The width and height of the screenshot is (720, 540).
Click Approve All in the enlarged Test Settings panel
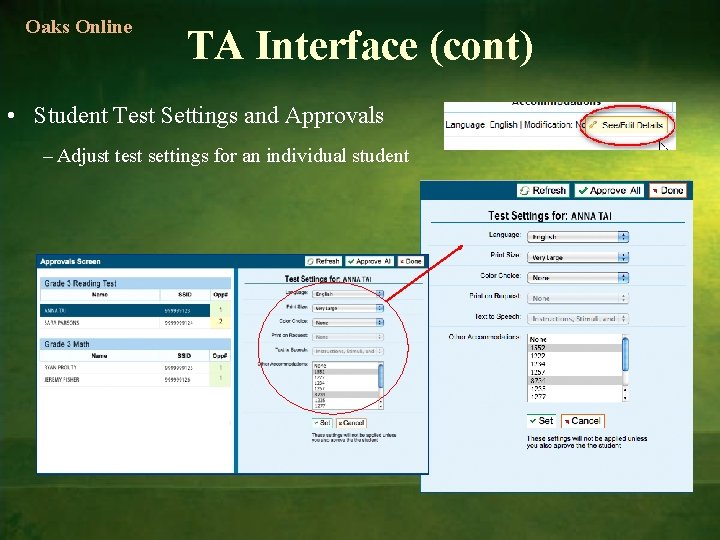click(x=609, y=190)
